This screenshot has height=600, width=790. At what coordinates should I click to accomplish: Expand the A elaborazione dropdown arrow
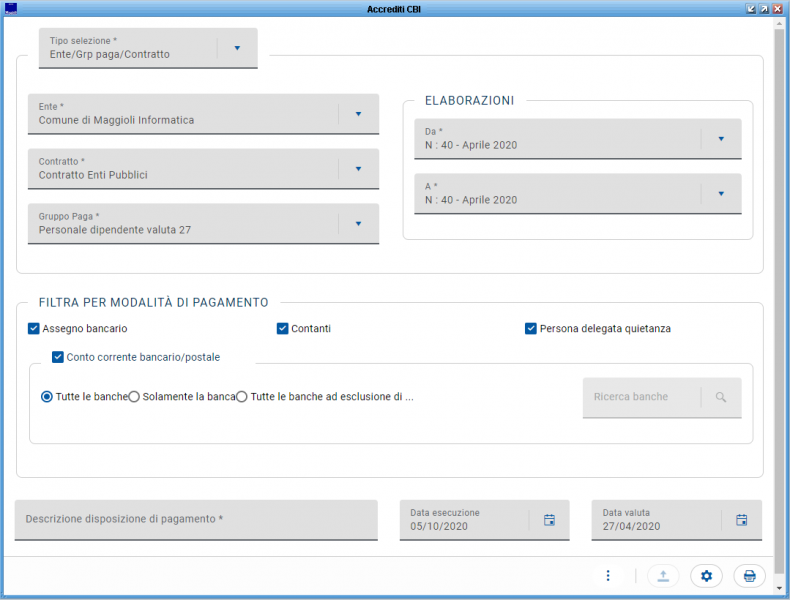pos(721,193)
